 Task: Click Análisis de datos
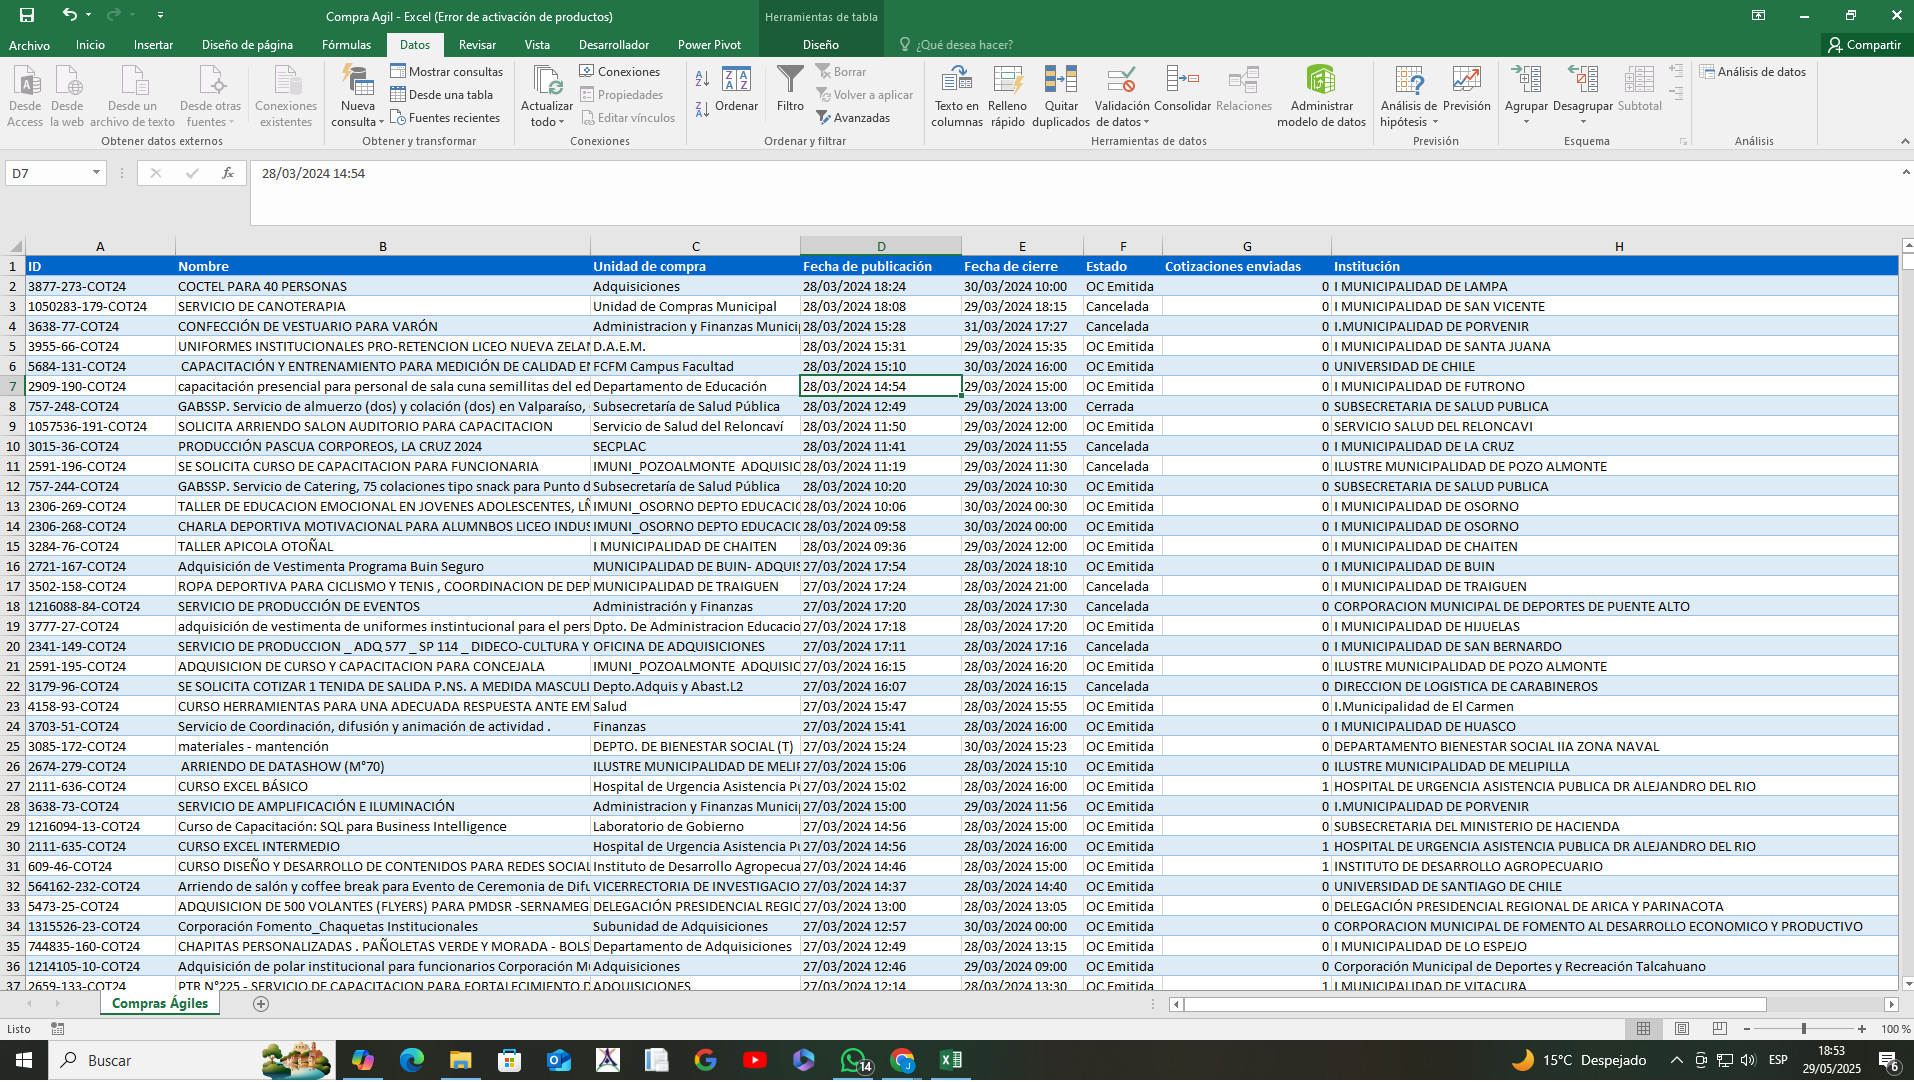tap(1753, 71)
